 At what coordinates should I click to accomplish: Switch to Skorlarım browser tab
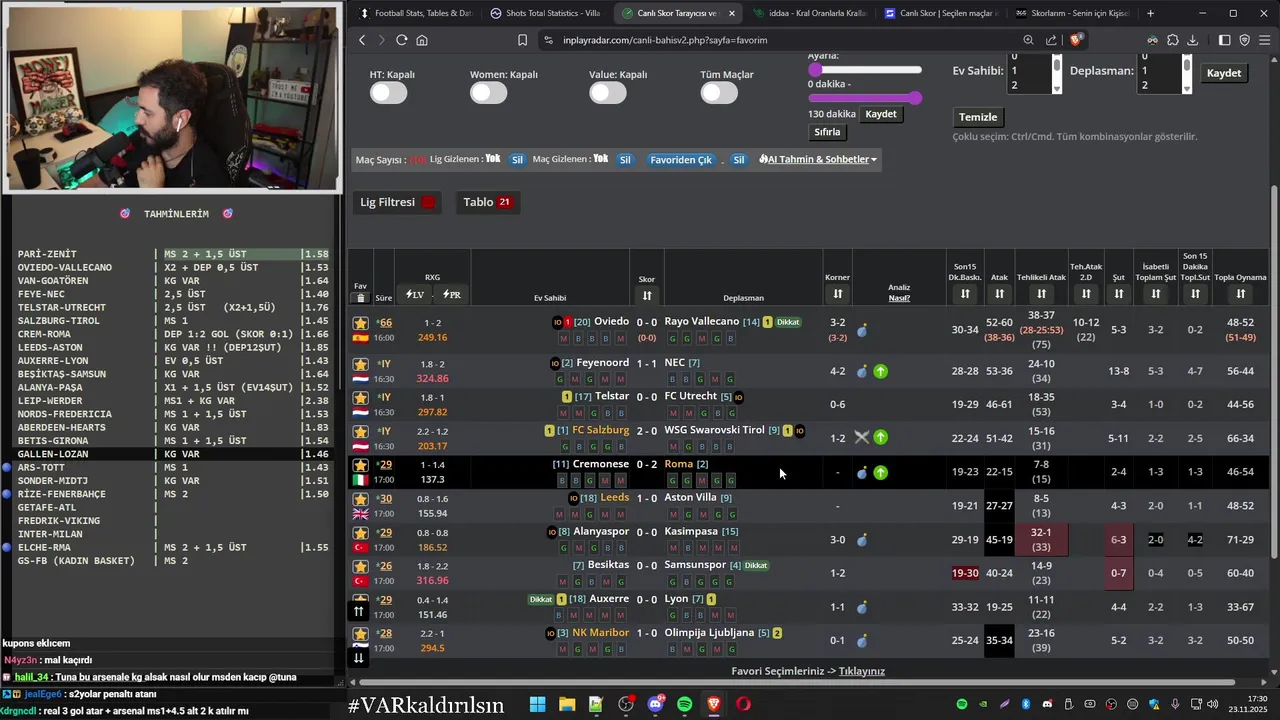click(1071, 13)
